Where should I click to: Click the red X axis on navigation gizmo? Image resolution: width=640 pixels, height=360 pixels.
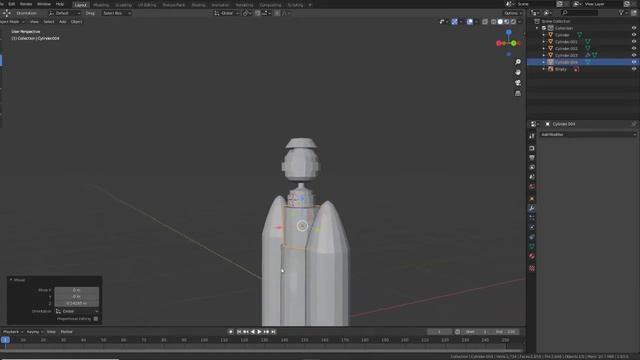pos(499,43)
